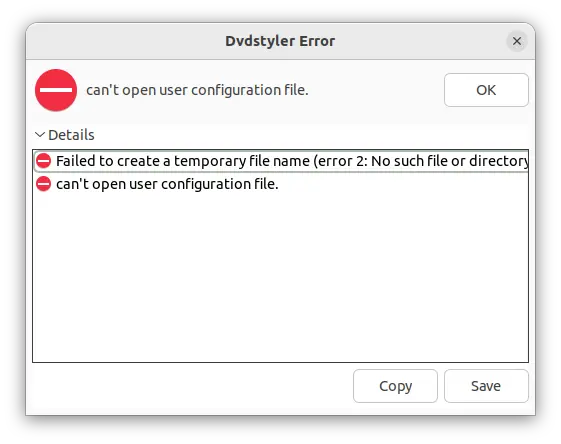Click the red icon beside second list entry
The image size is (561, 444).
tap(44, 184)
